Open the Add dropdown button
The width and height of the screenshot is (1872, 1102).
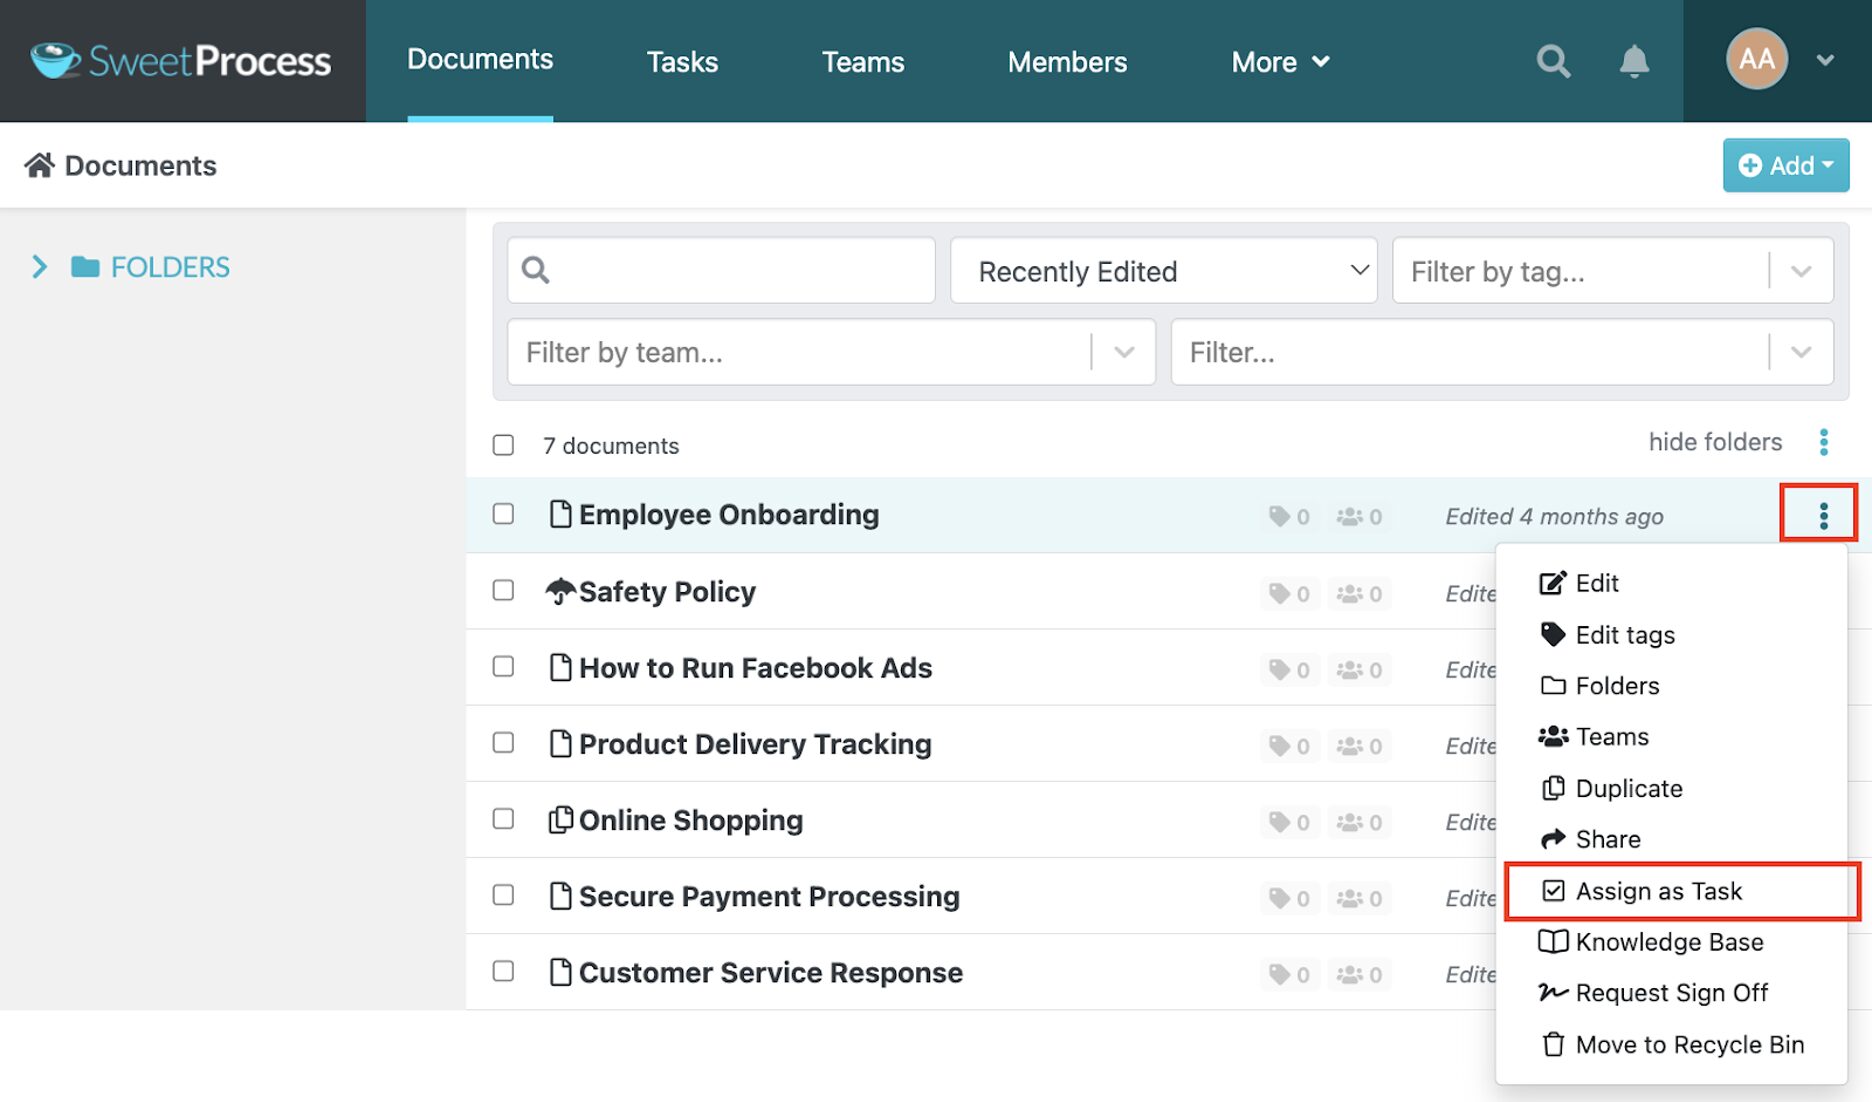click(x=1785, y=165)
